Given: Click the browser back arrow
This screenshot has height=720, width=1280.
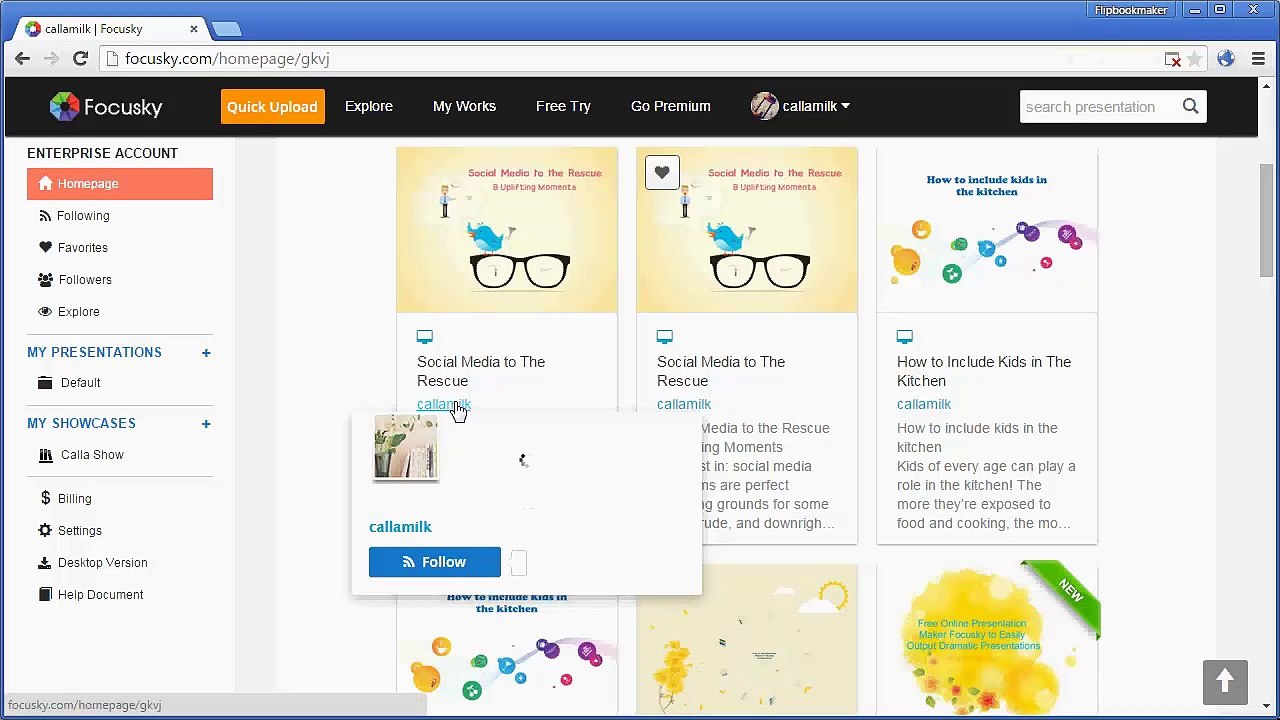Looking at the screenshot, I should pos(22,59).
